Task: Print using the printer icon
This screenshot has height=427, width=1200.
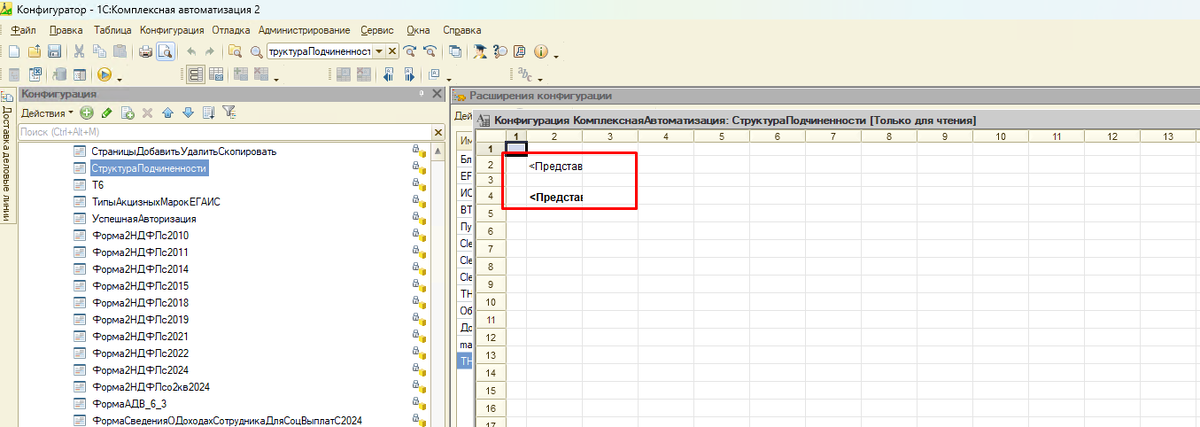Action: coord(146,51)
